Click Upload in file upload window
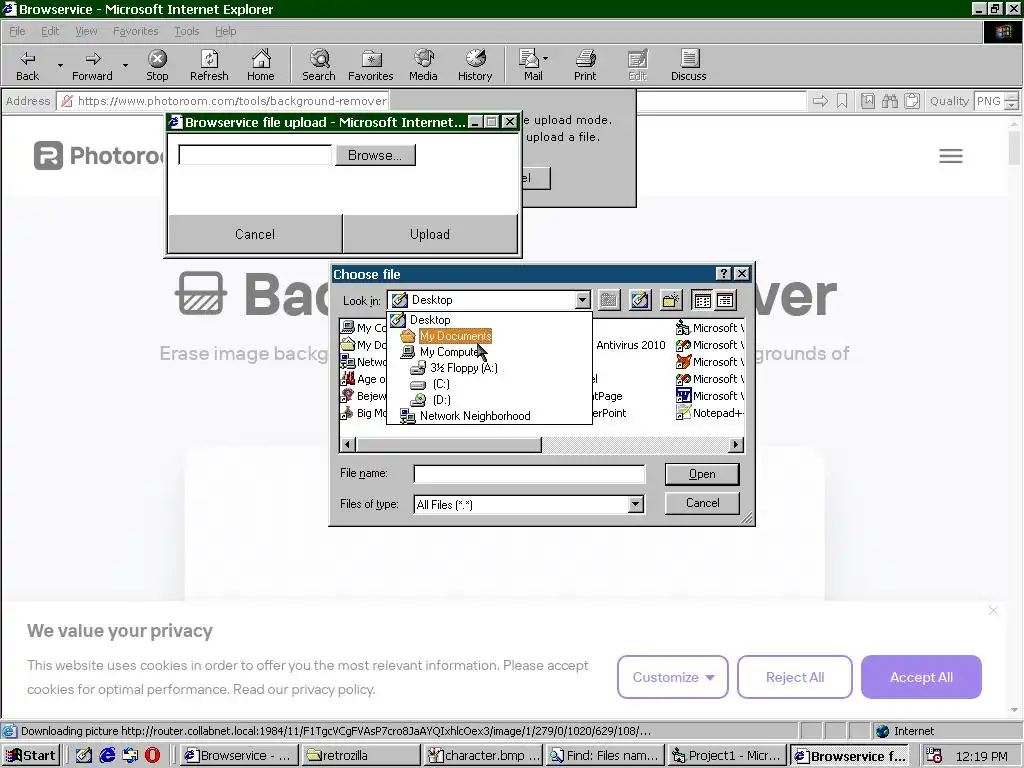1024x768 pixels. 430,234
